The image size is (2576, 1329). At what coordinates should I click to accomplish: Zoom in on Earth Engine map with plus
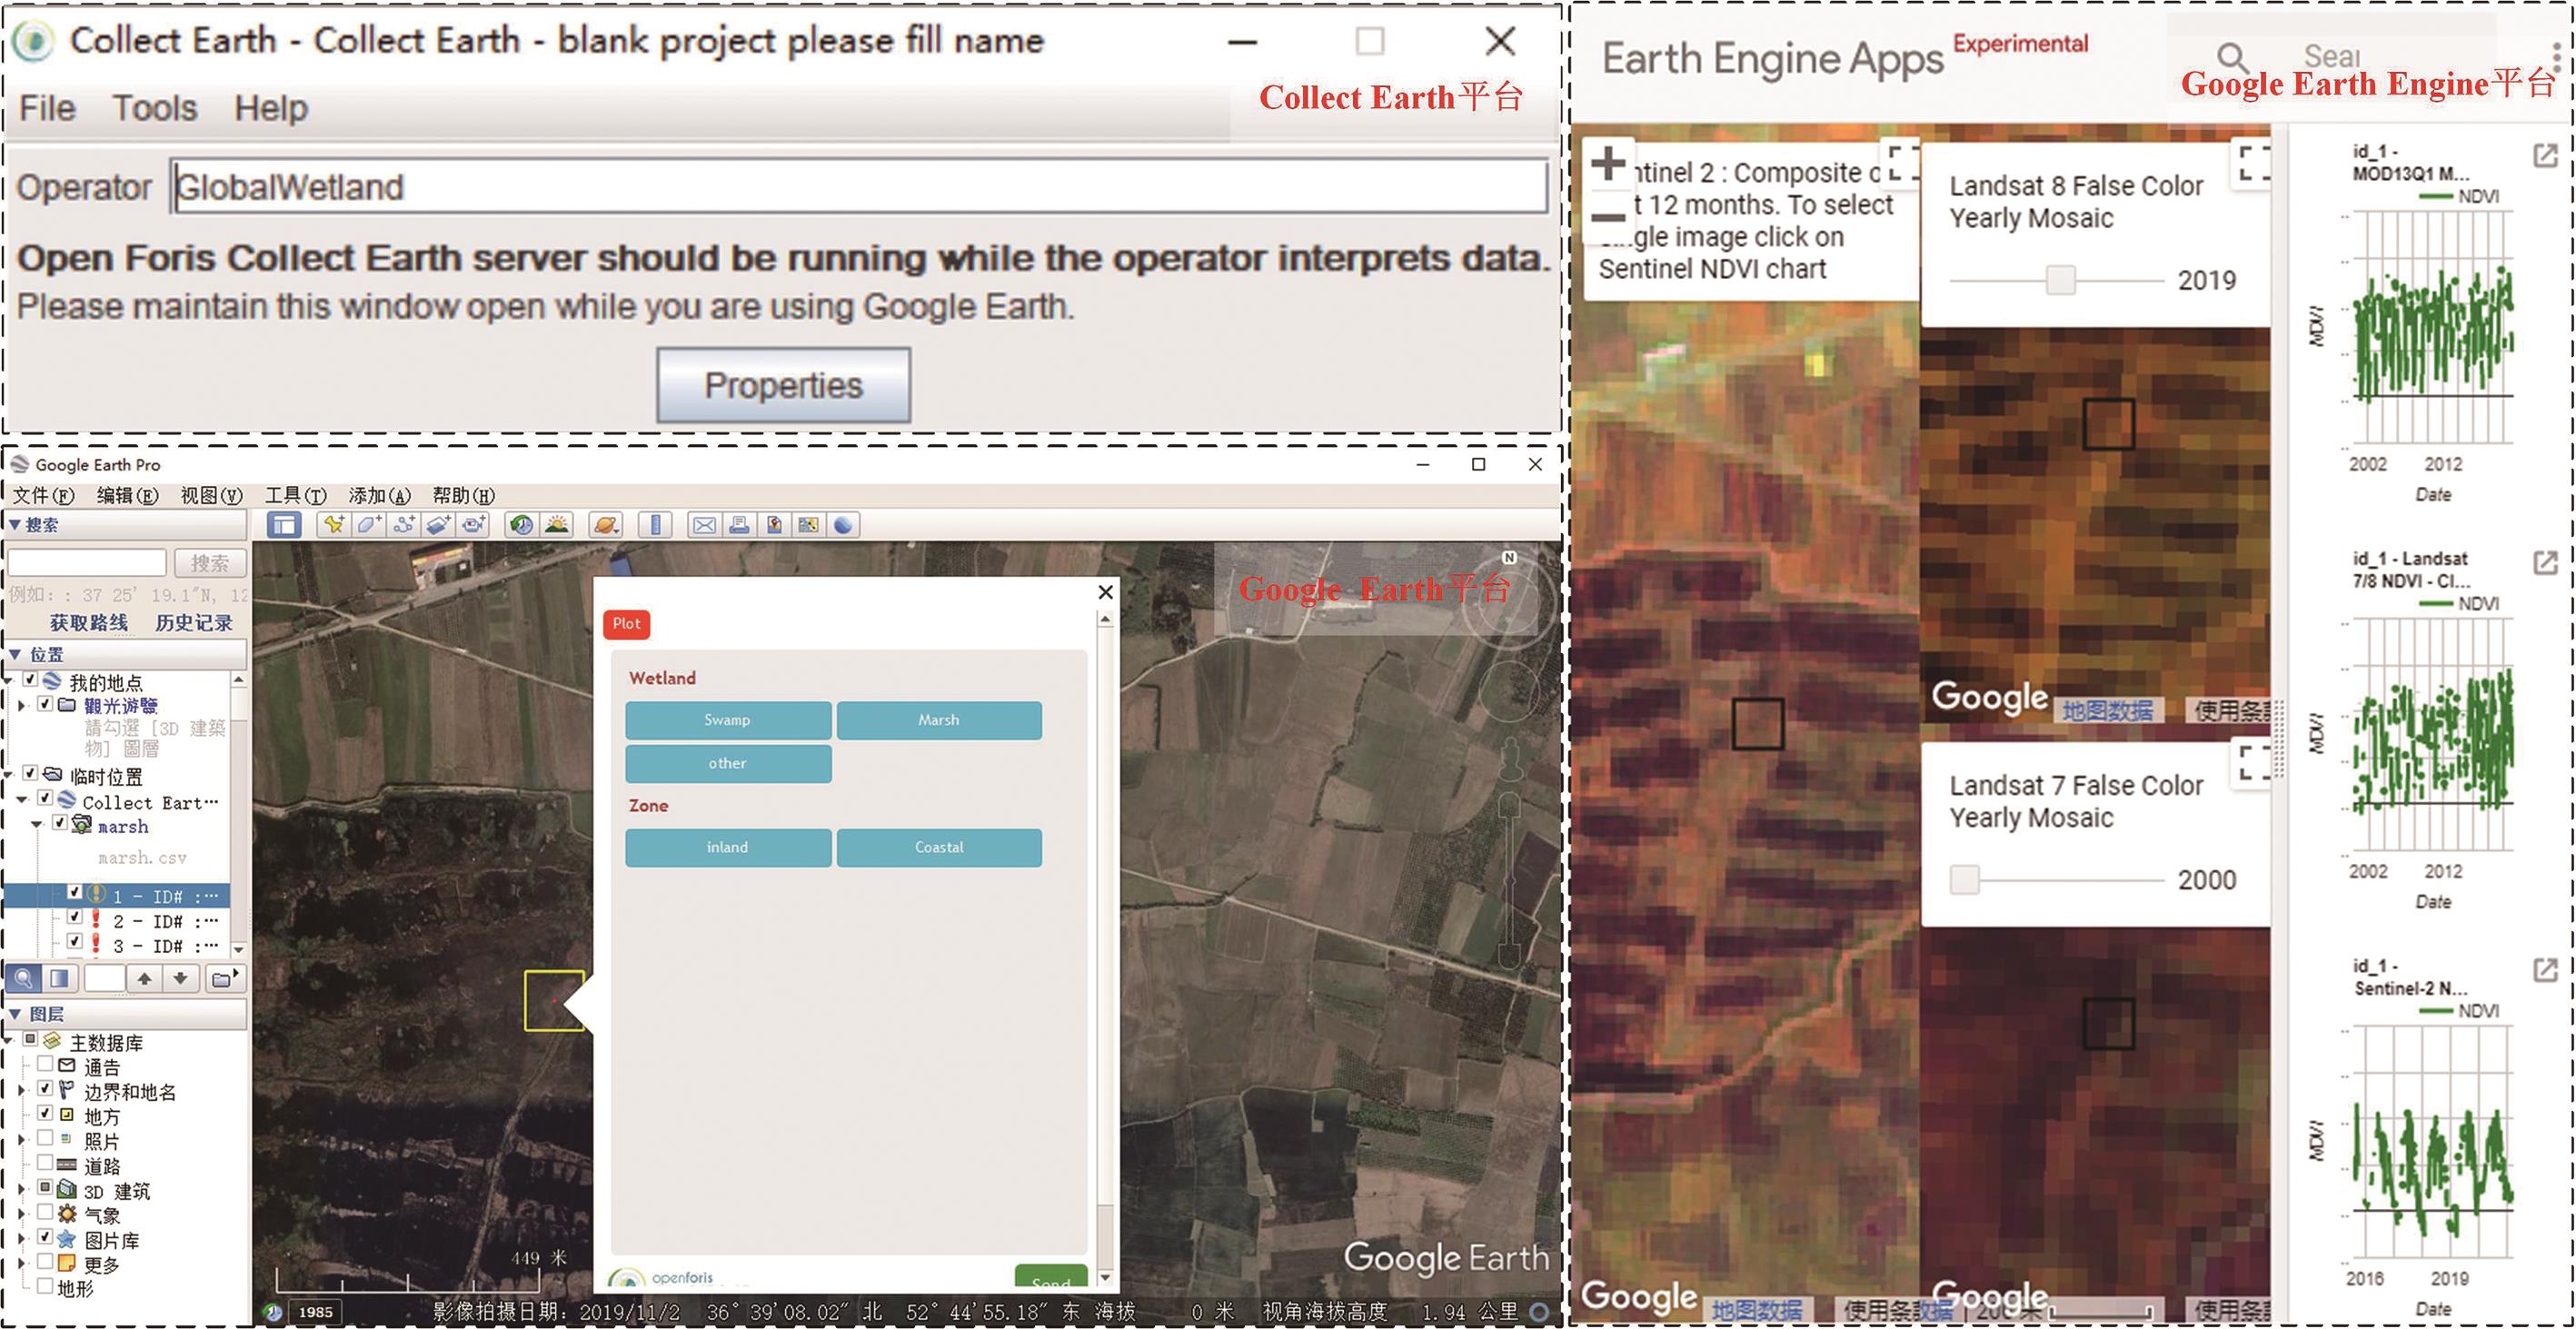[x=1608, y=163]
